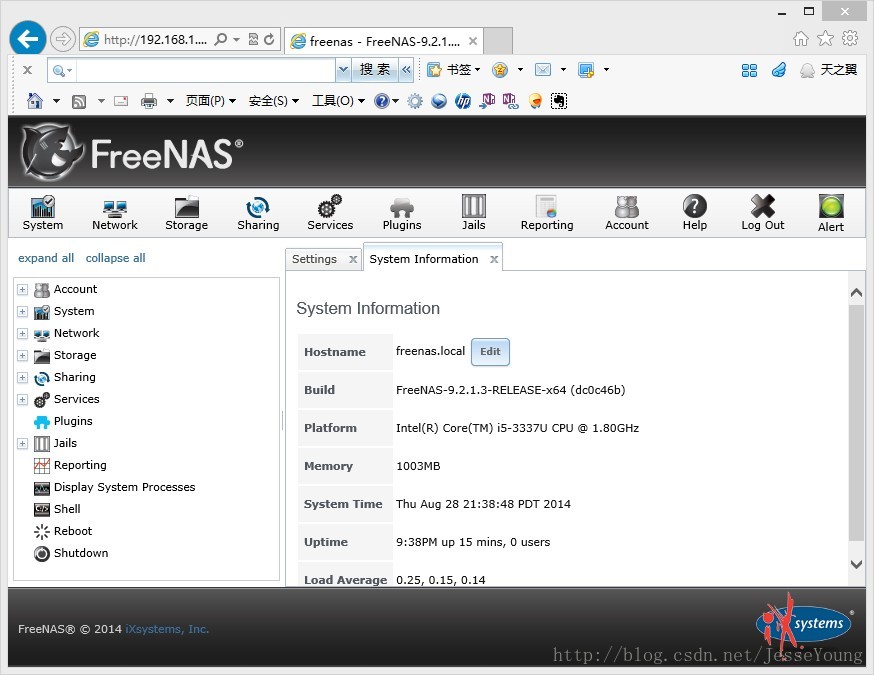This screenshot has height=675, width=874.
Task: Click the scroll up arrow of info panel
Action: (857, 292)
